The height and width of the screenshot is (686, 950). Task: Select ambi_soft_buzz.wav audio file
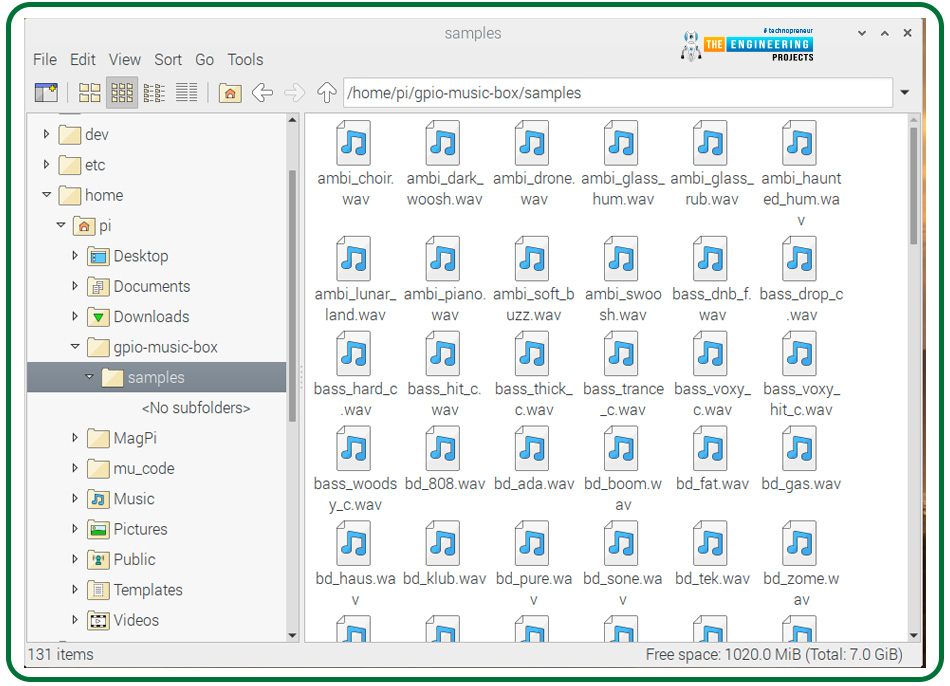(x=533, y=279)
